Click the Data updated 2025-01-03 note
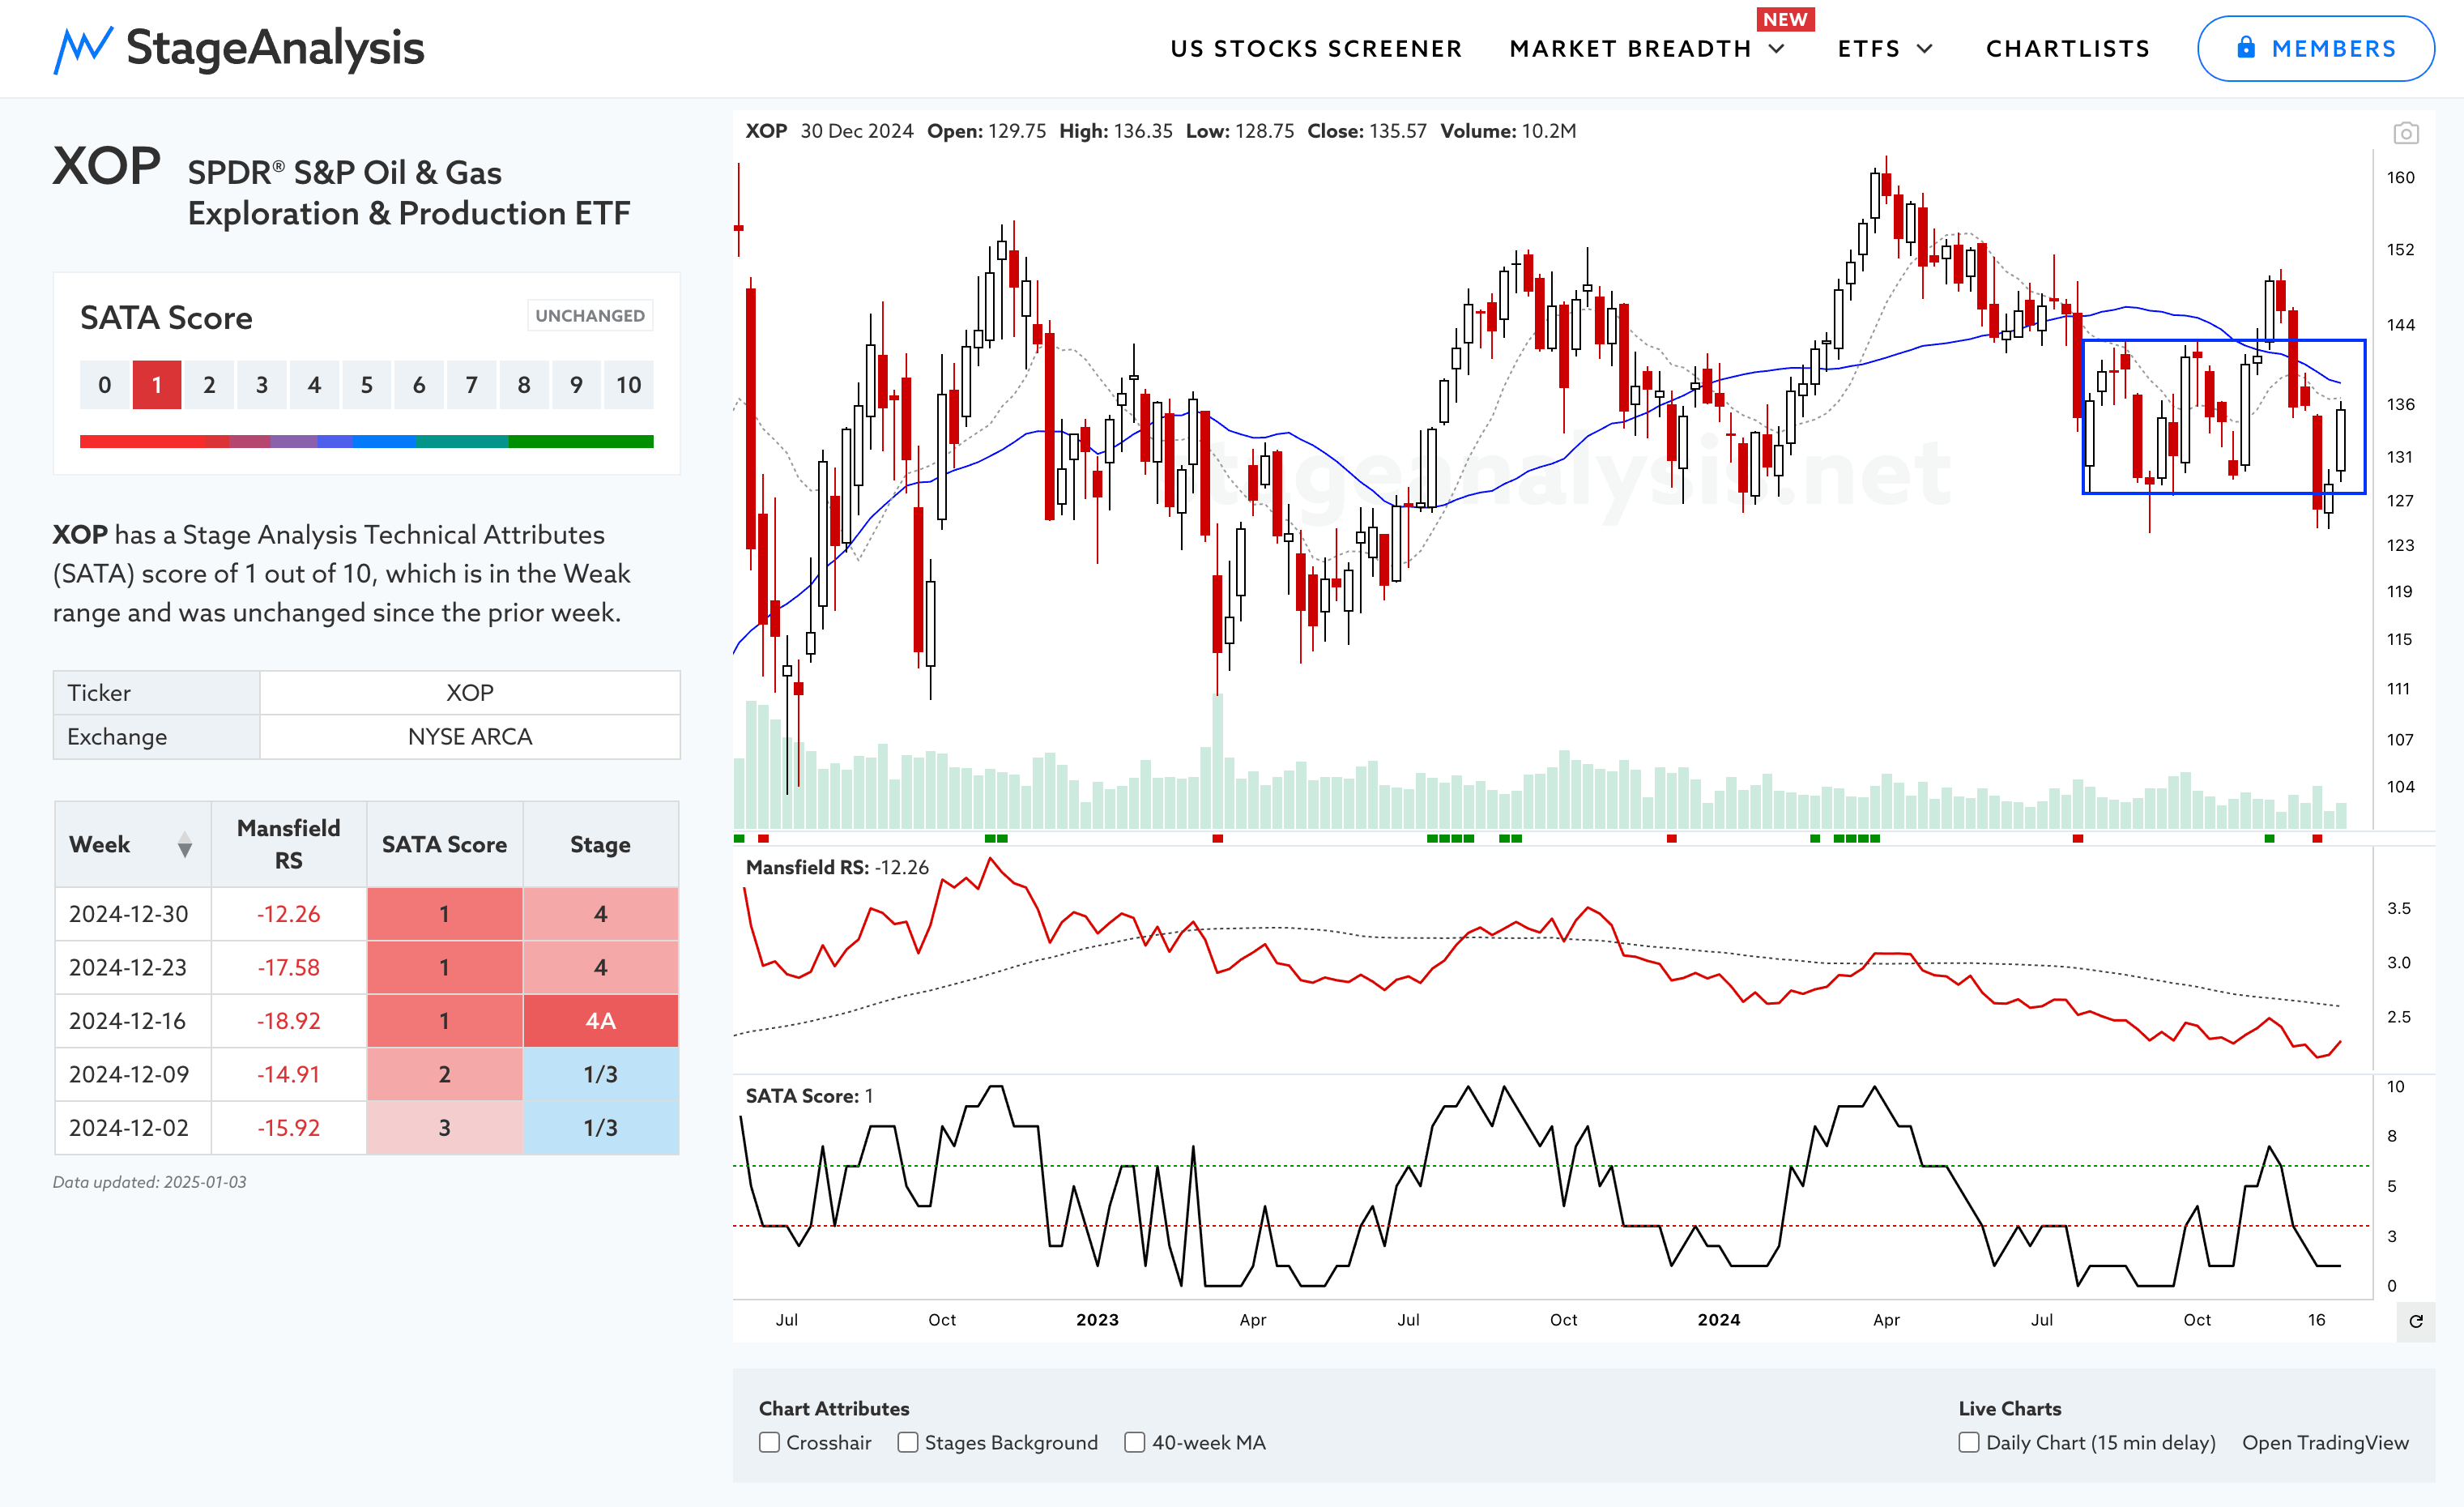Screen dimensions: 2464x1507 click(x=150, y=1182)
